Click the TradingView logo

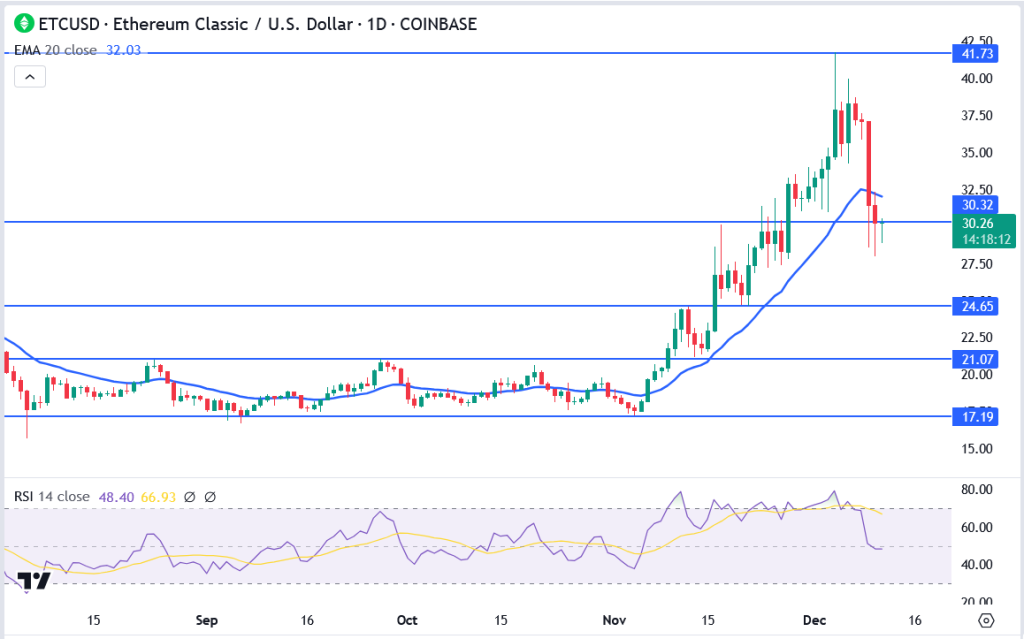[35, 581]
